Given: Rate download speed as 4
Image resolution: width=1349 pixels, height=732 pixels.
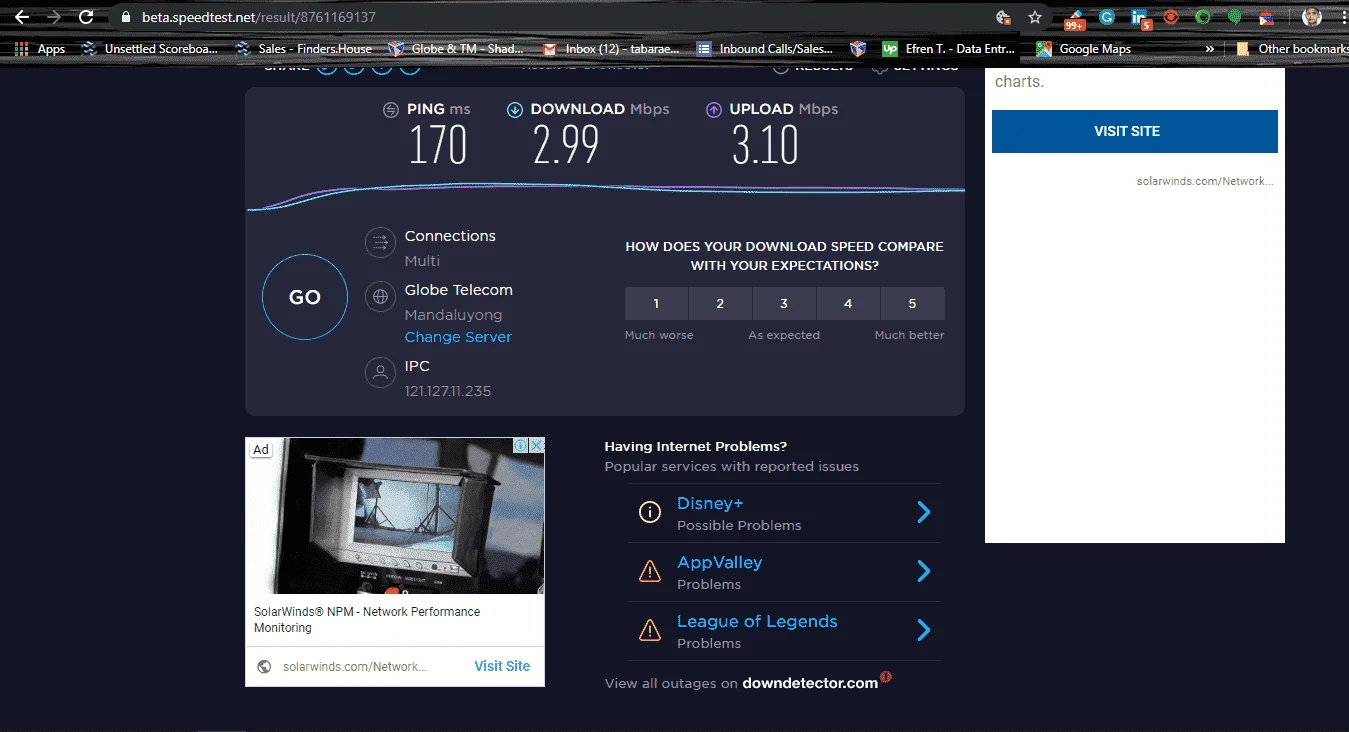Looking at the screenshot, I should [x=848, y=304].
